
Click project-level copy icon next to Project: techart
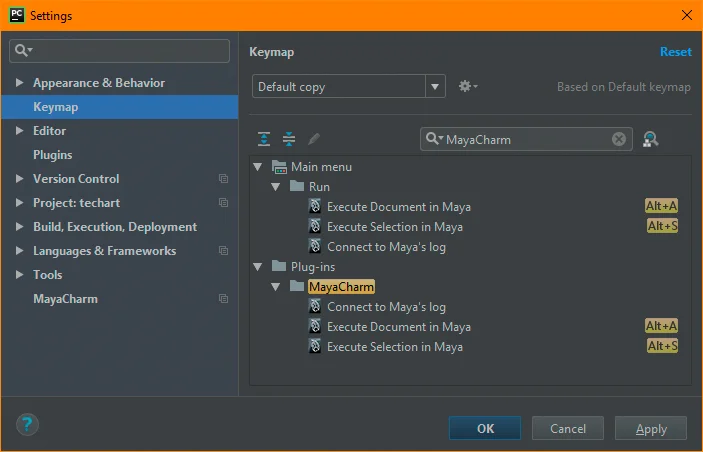[223, 203]
